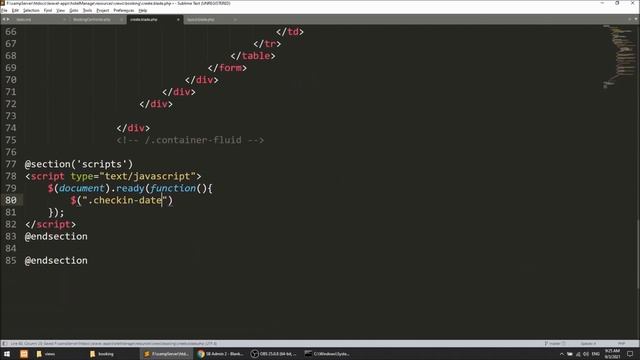Screen dimensions: 640x360
Task: Open the PHP syntax selector in status bar
Action: [x=622, y=344]
